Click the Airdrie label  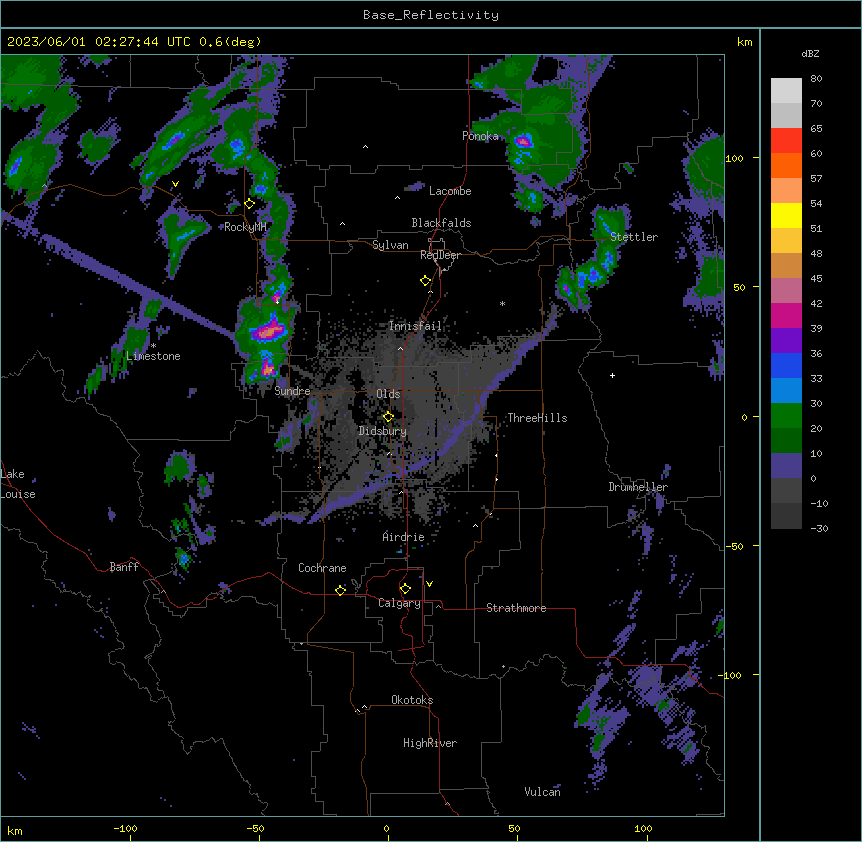(404, 537)
